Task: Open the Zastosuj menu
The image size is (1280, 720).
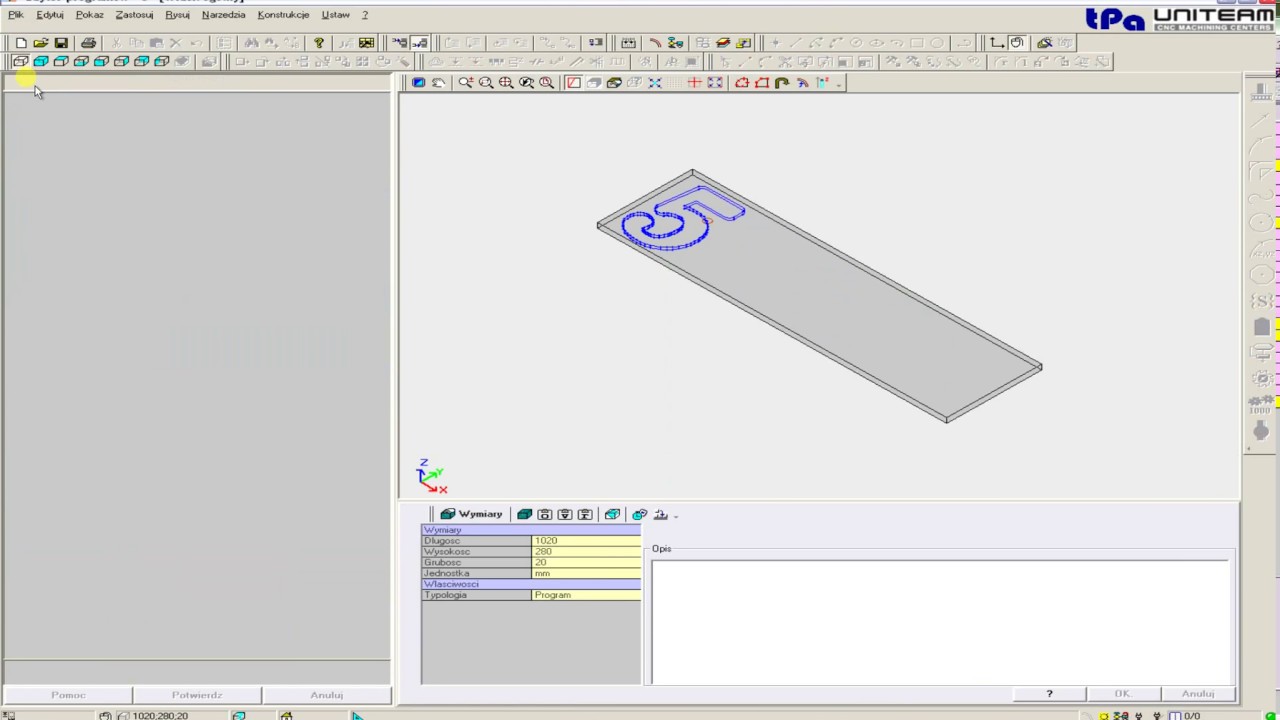Action: pos(134,15)
